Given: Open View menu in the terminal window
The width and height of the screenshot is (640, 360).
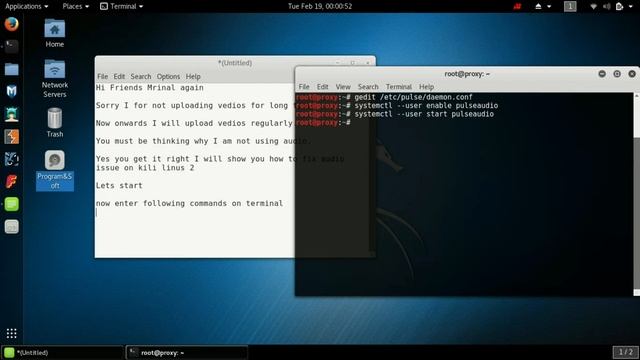Looking at the screenshot, I should [343, 87].
